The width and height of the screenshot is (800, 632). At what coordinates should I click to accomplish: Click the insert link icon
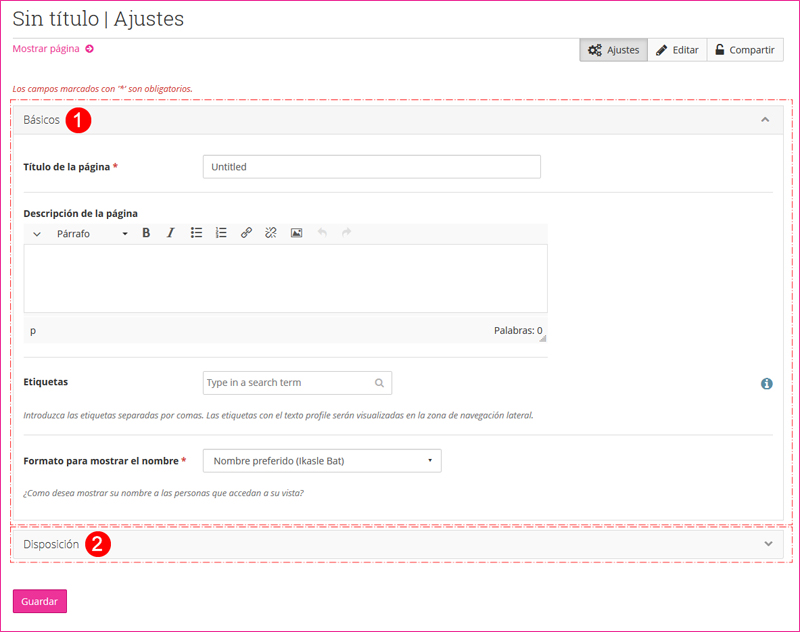click(x=246, y=233)
